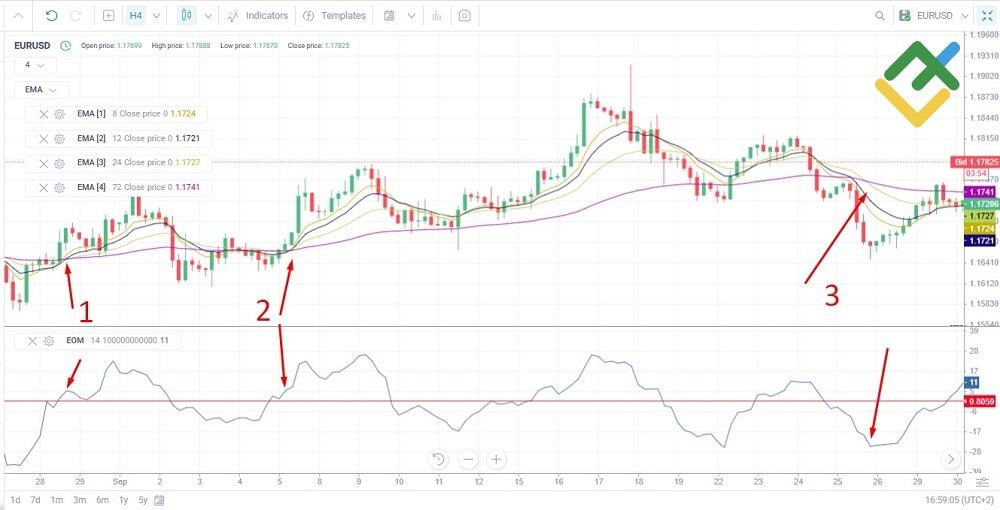
Task: Remove the EOM indicator
Action: click(33, 341)
